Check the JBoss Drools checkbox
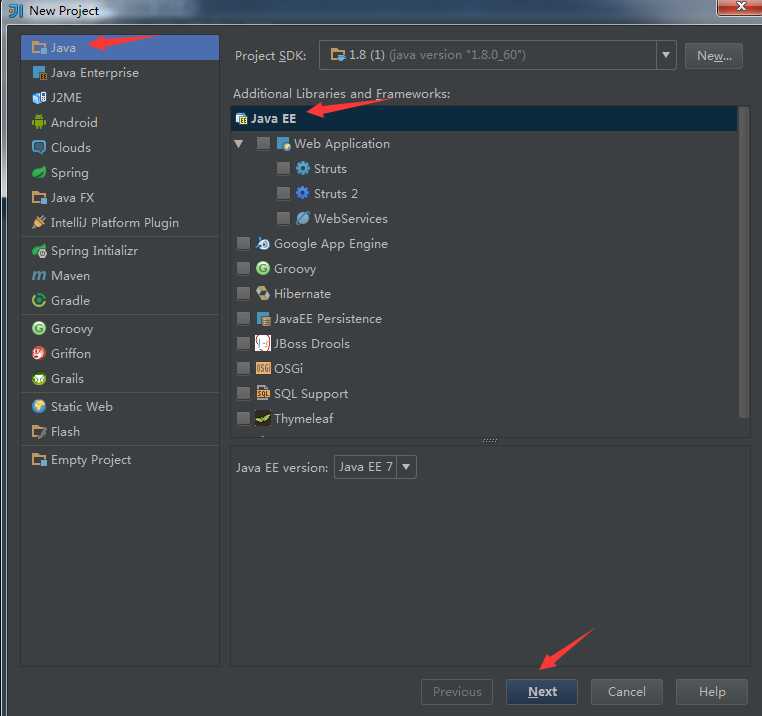The width and height of the screenshot is (762, 716). point(243,343)
